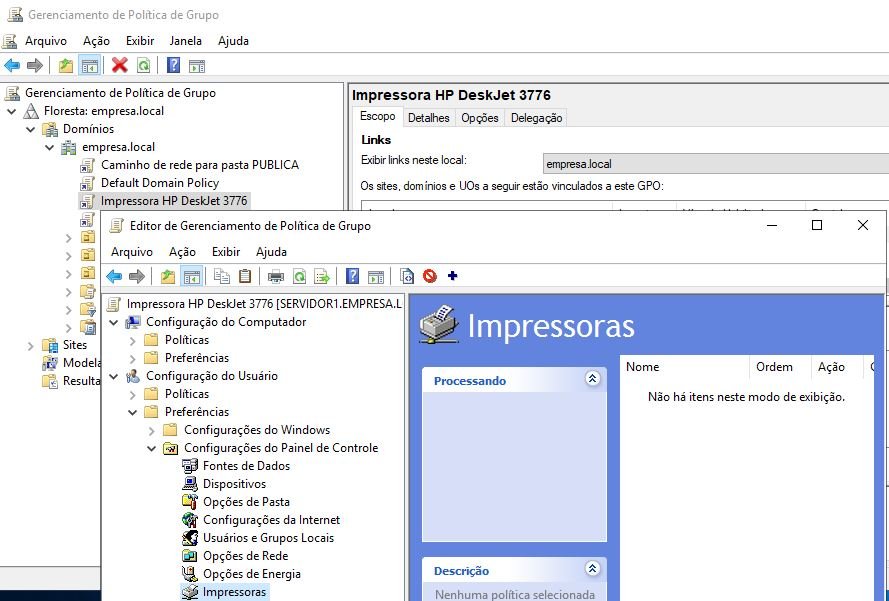Open help icon in Group Policy Management toolbar
889x601 pixels.
173,66
